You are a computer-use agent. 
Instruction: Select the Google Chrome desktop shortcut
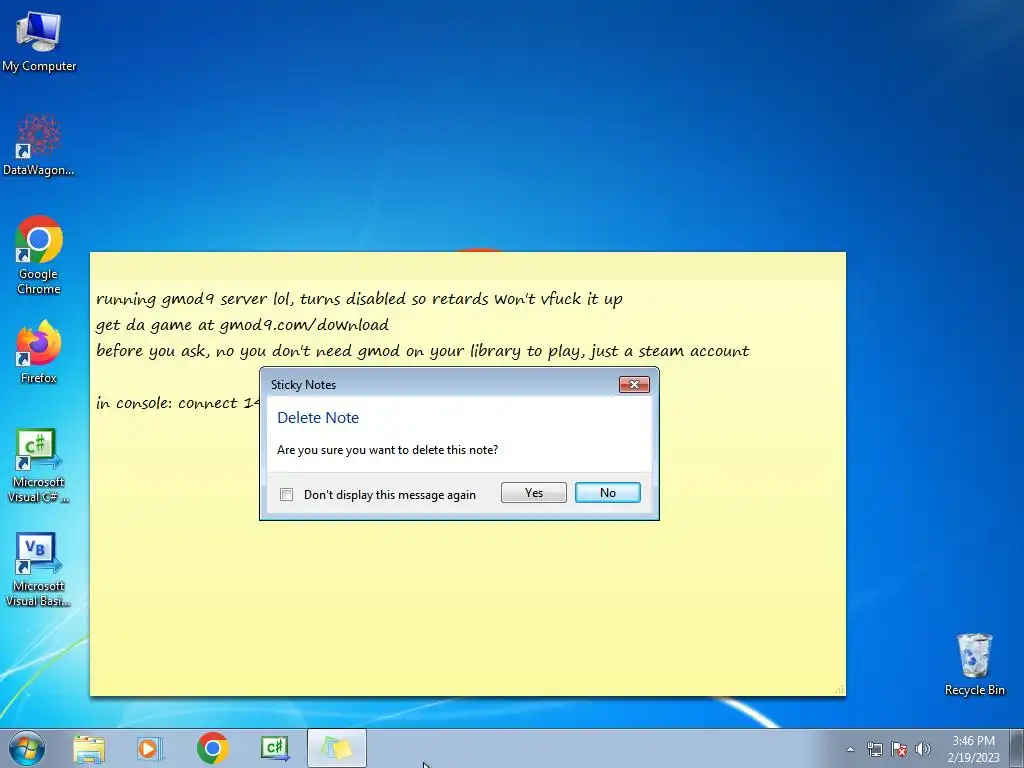click(x=39, y=255)
